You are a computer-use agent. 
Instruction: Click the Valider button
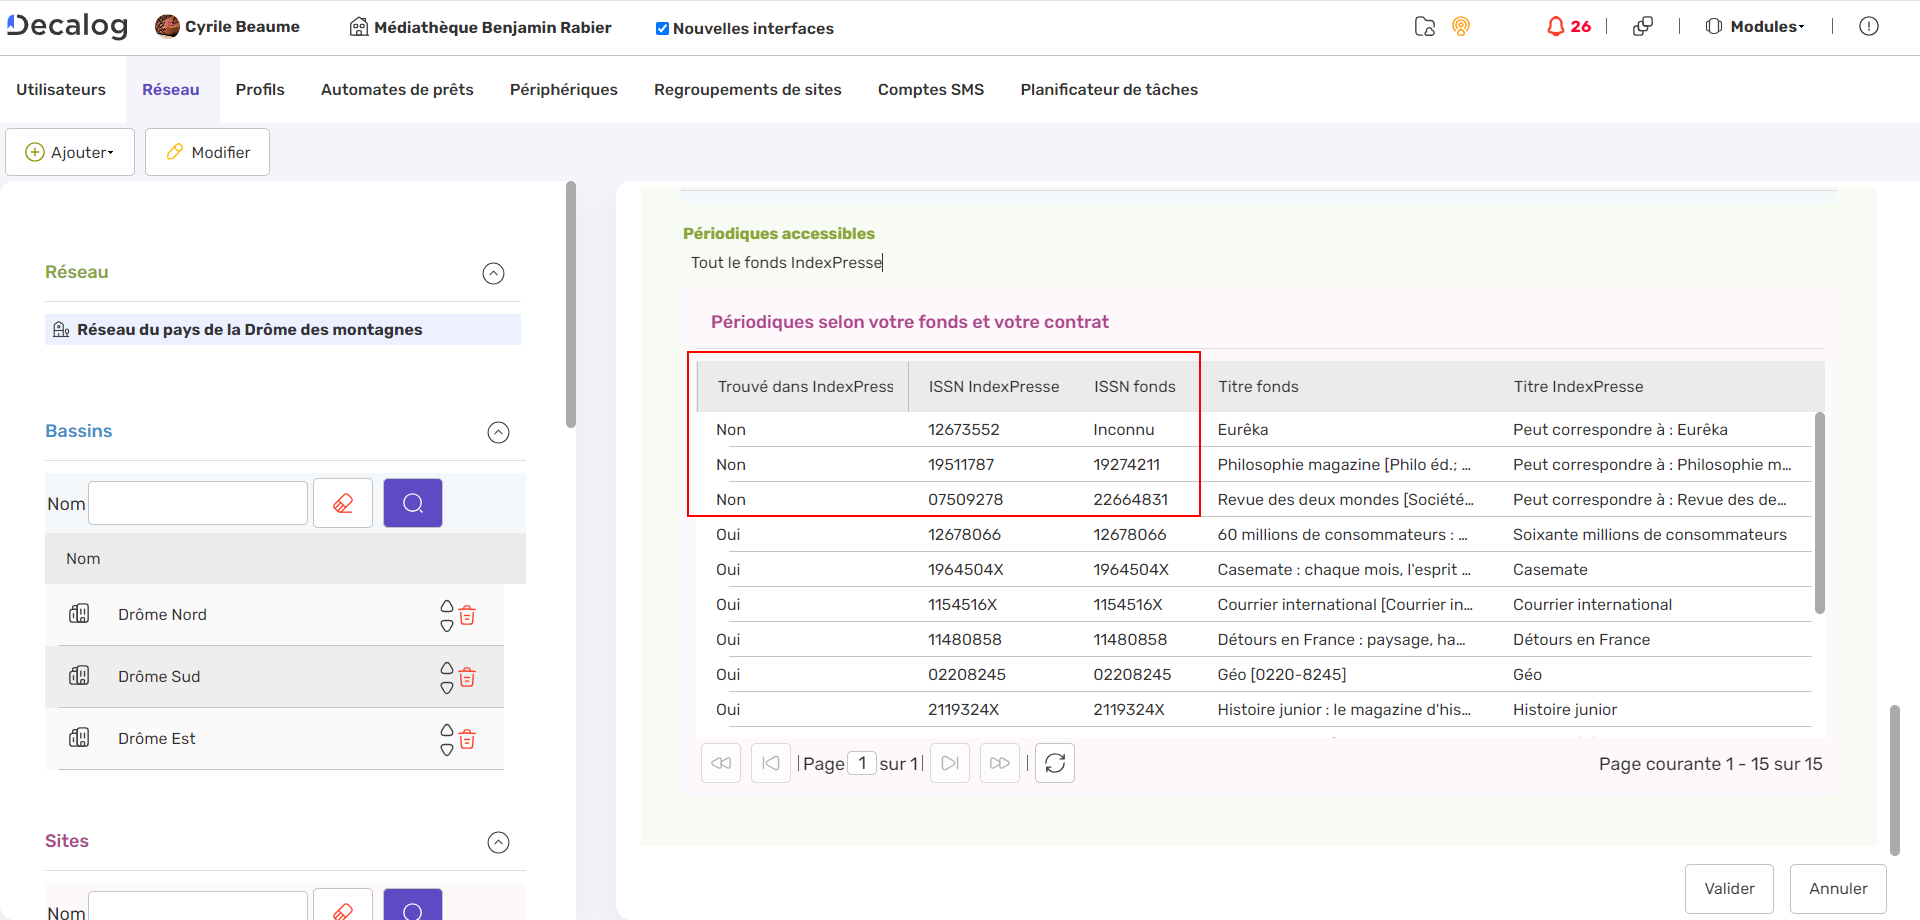[1729, 889]
